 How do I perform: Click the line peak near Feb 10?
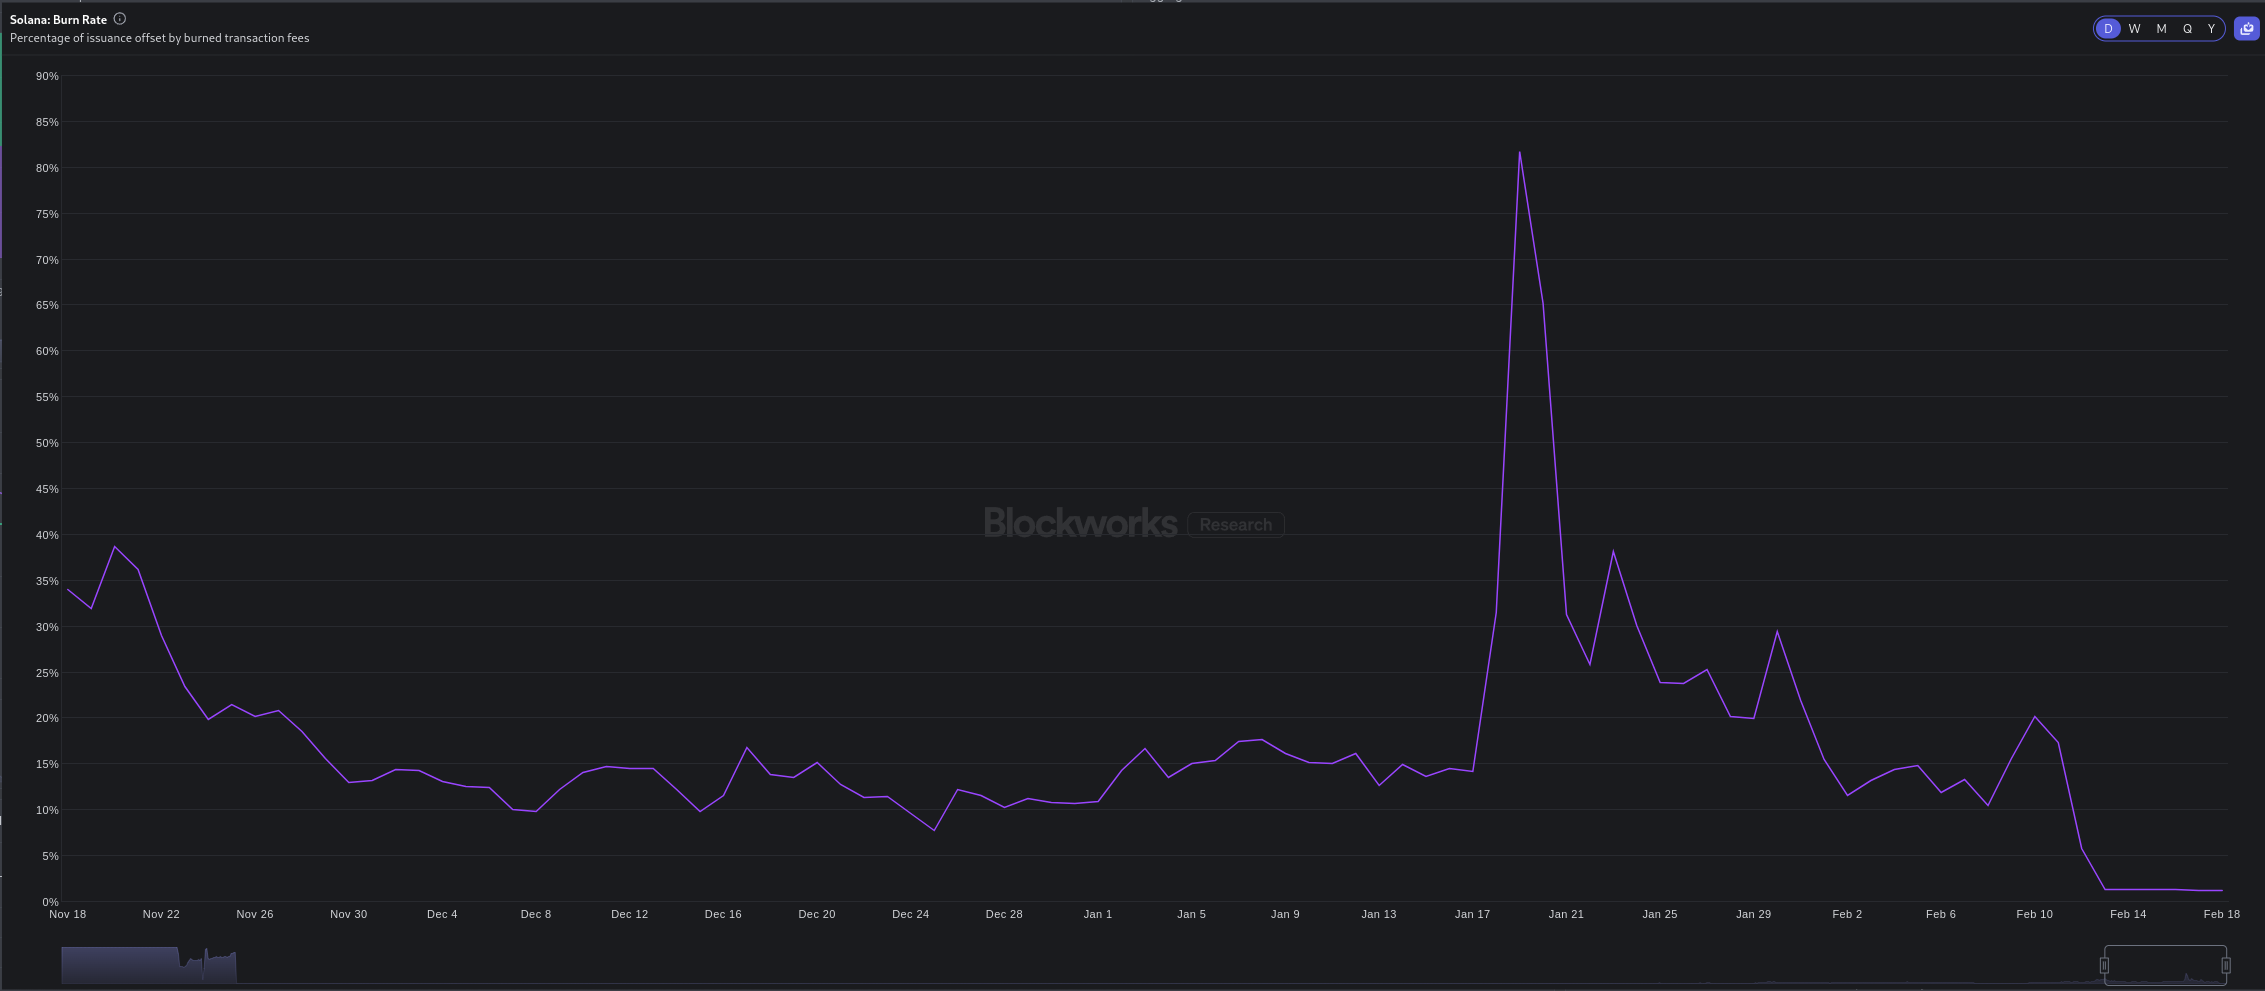coord(2034,717)
